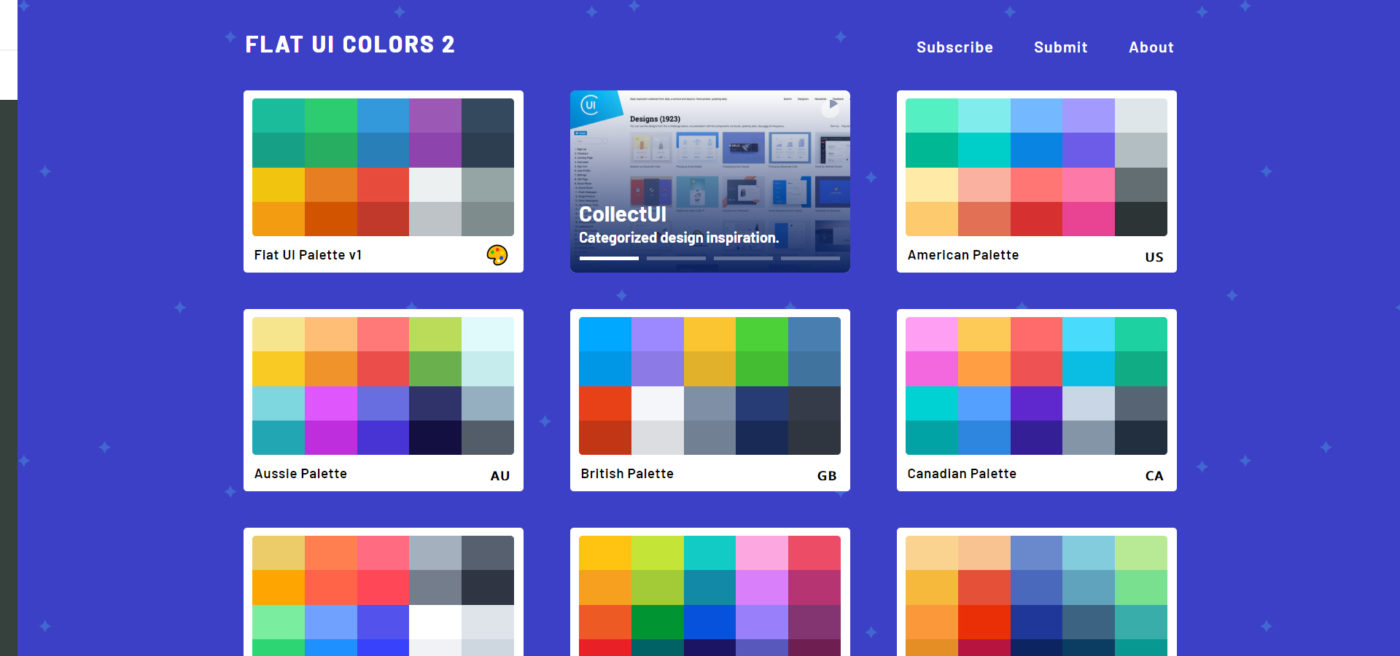Copy the dark navy swatch in Flat UI Palette v1

point(487,115)
